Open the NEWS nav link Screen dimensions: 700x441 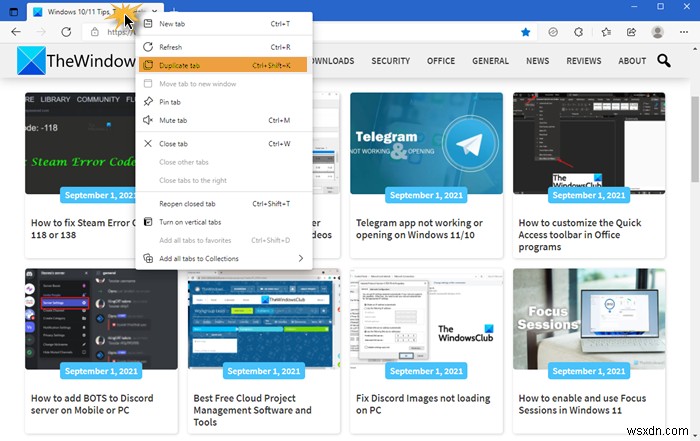(538, 61)
